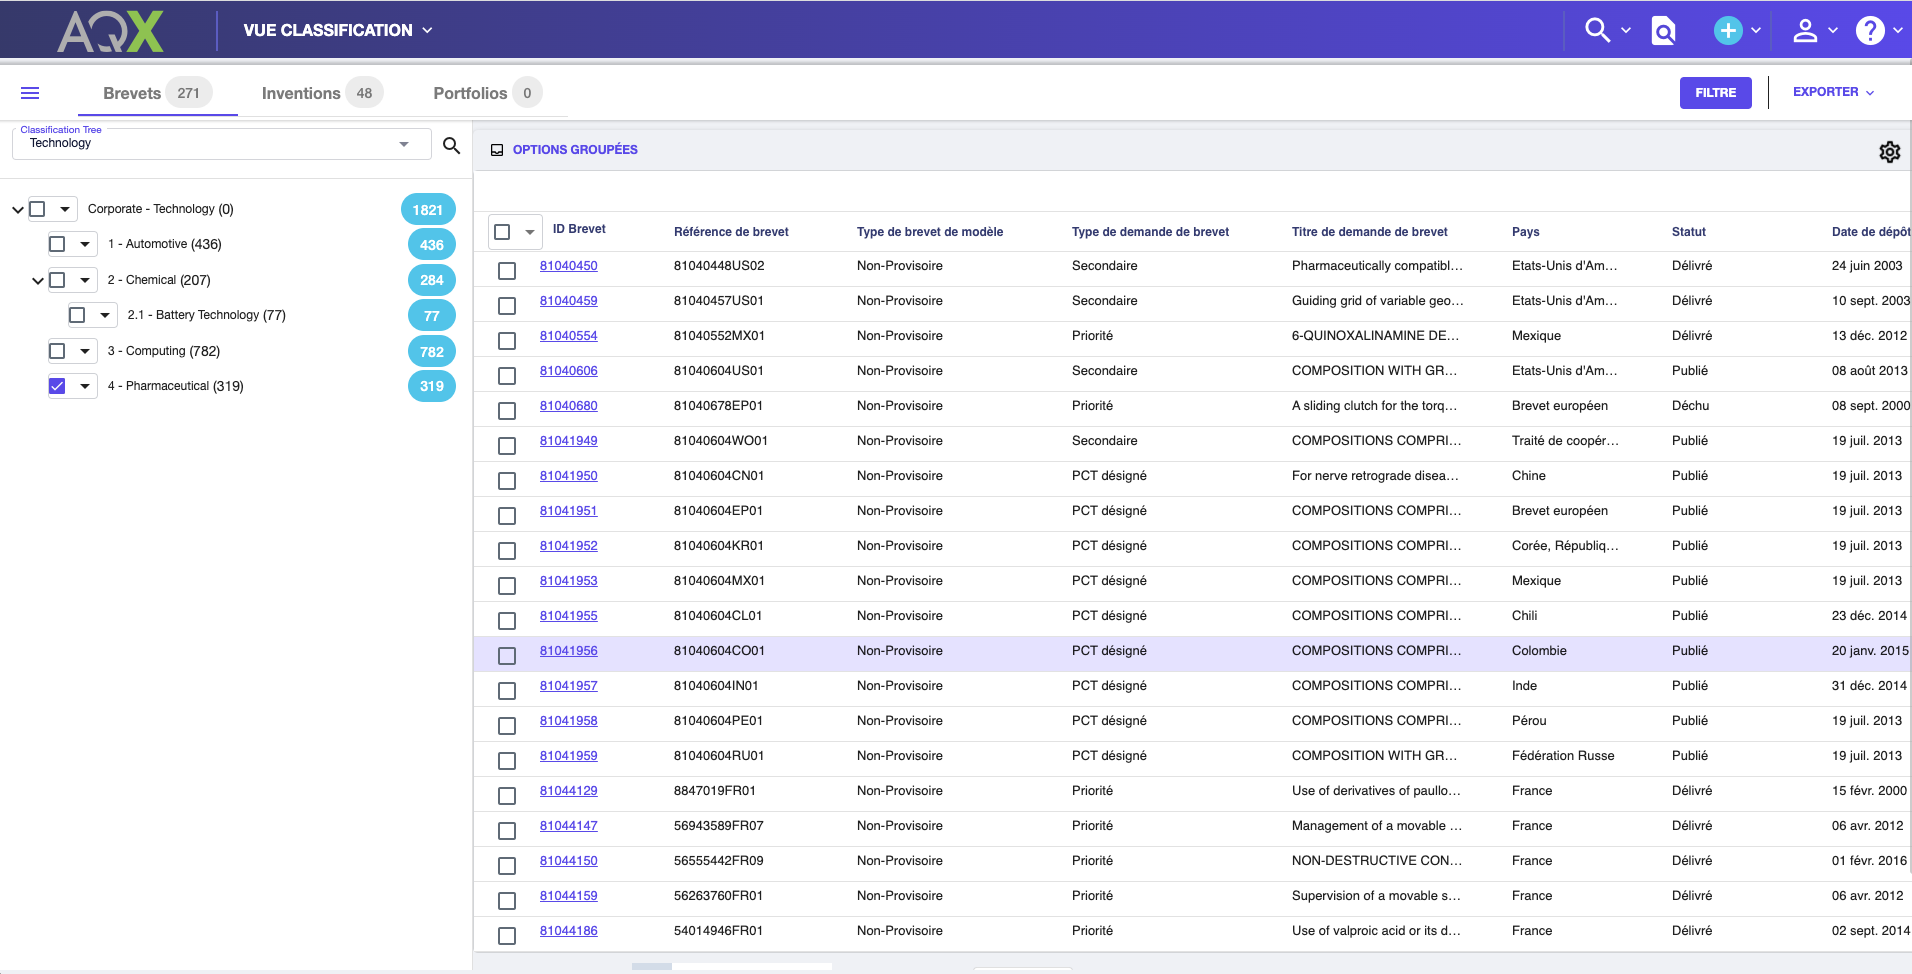Viewport: 1912px width, 974px height.
Task: Open brevet link 81040450
Action: tap(568, 266)
